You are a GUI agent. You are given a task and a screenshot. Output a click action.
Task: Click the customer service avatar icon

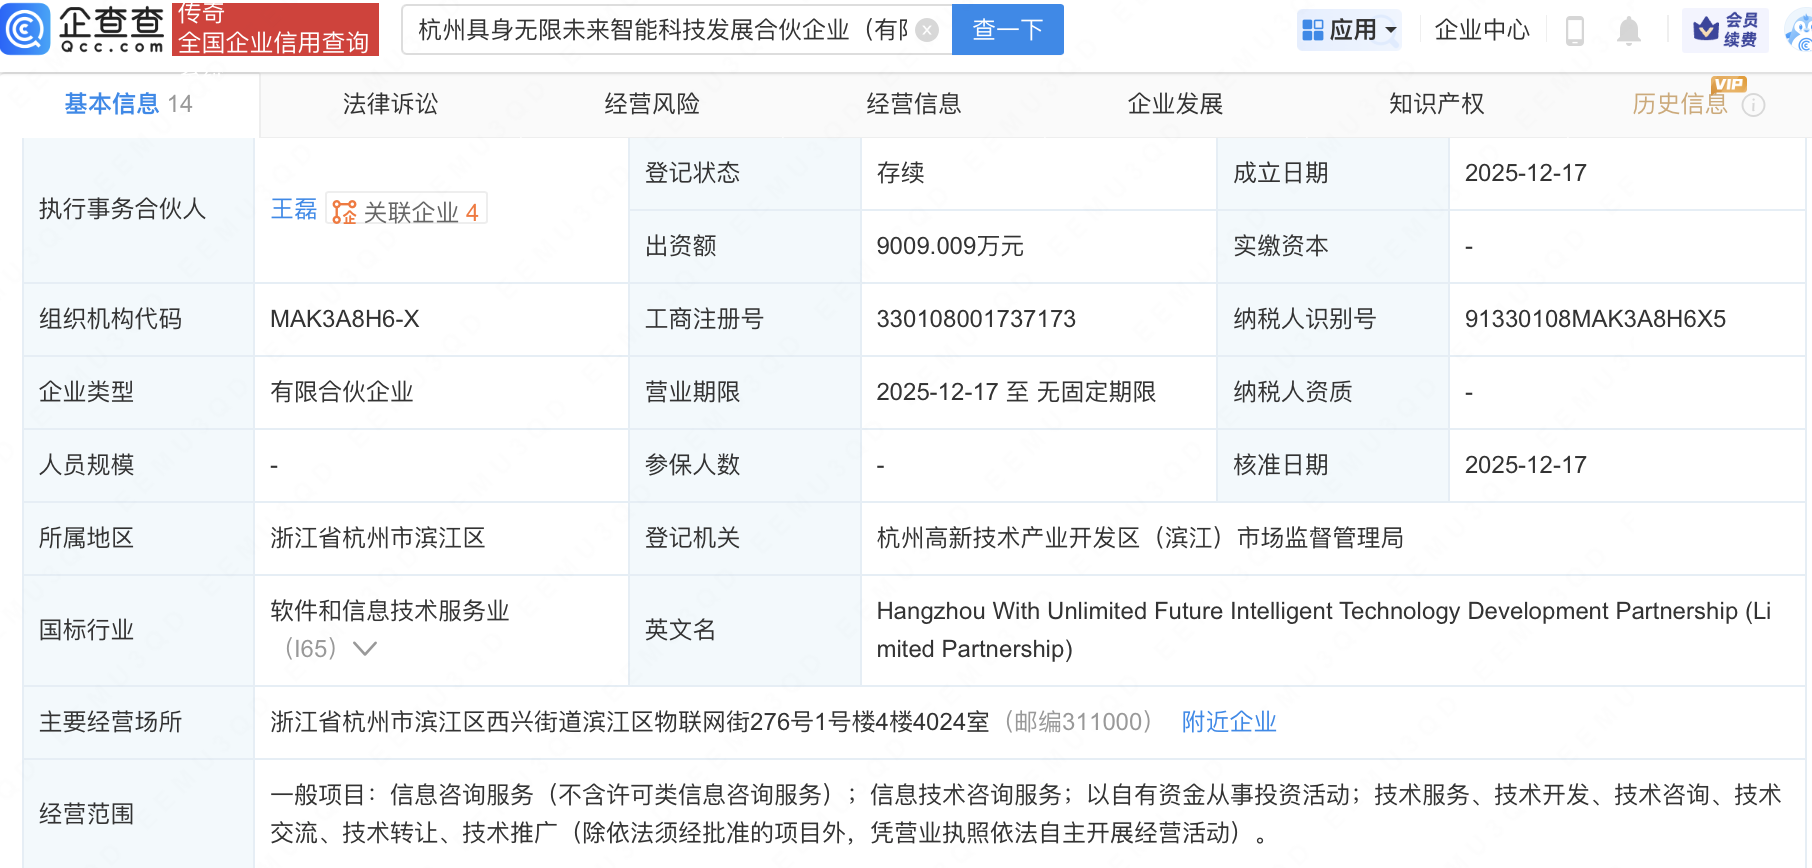1799,31
